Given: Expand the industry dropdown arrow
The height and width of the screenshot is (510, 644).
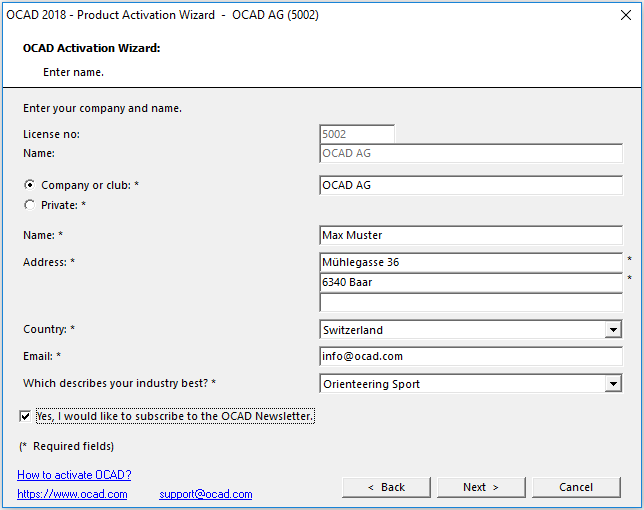Looking at the screenshot, I should (613, 384).
